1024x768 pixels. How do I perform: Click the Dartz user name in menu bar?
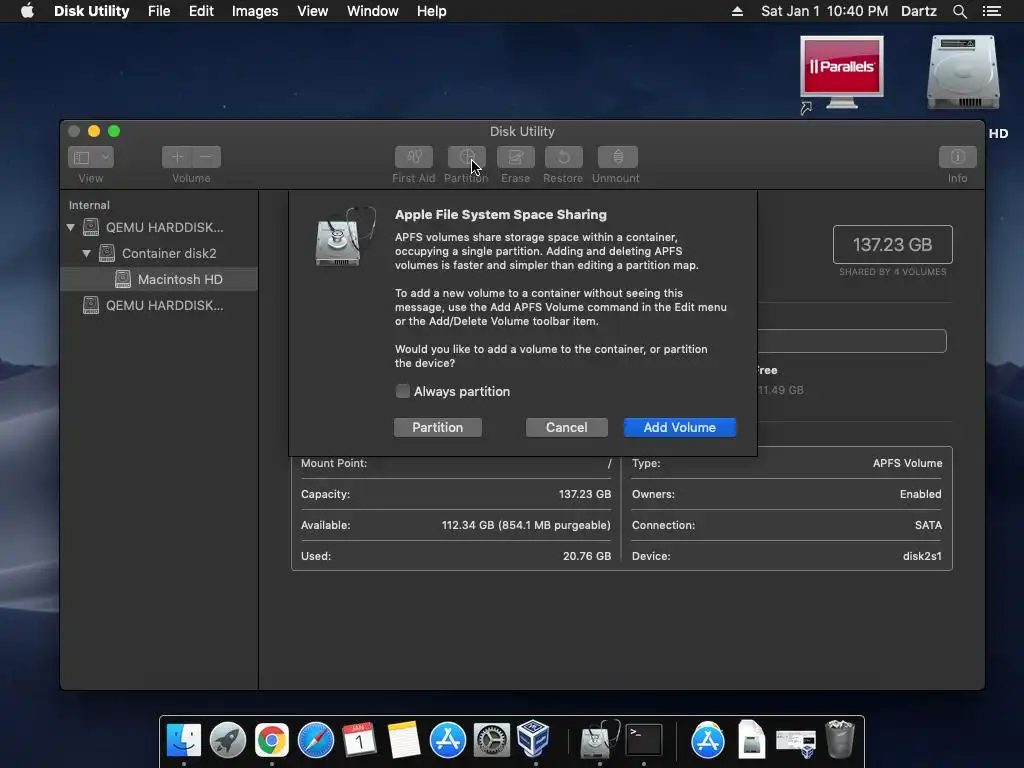(x=918, y=11)
